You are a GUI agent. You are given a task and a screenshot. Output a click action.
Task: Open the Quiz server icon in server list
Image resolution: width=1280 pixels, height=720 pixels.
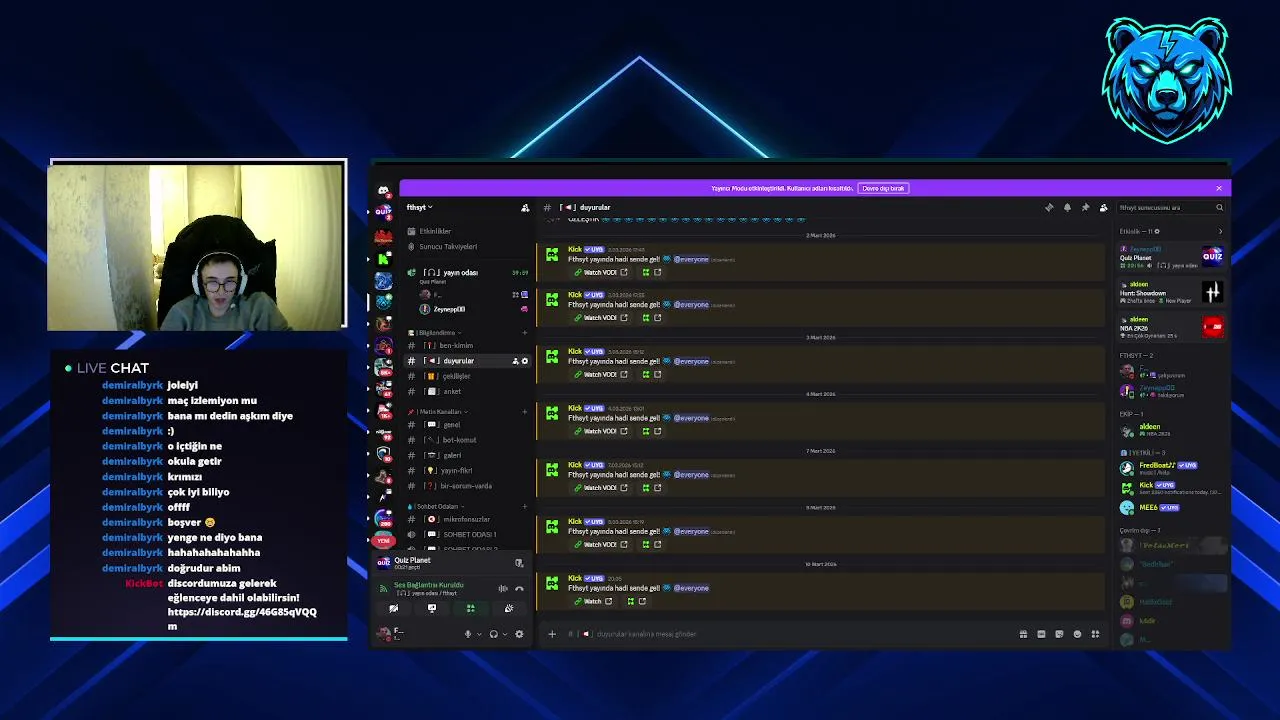(383, 212)
